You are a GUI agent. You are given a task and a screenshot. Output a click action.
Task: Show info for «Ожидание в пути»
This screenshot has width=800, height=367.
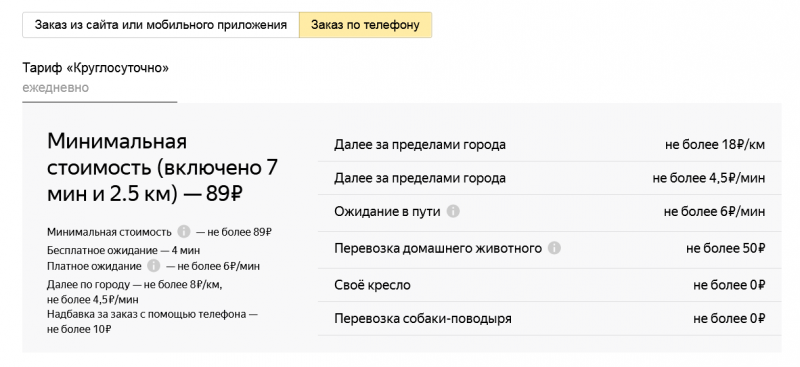point(453,211)
